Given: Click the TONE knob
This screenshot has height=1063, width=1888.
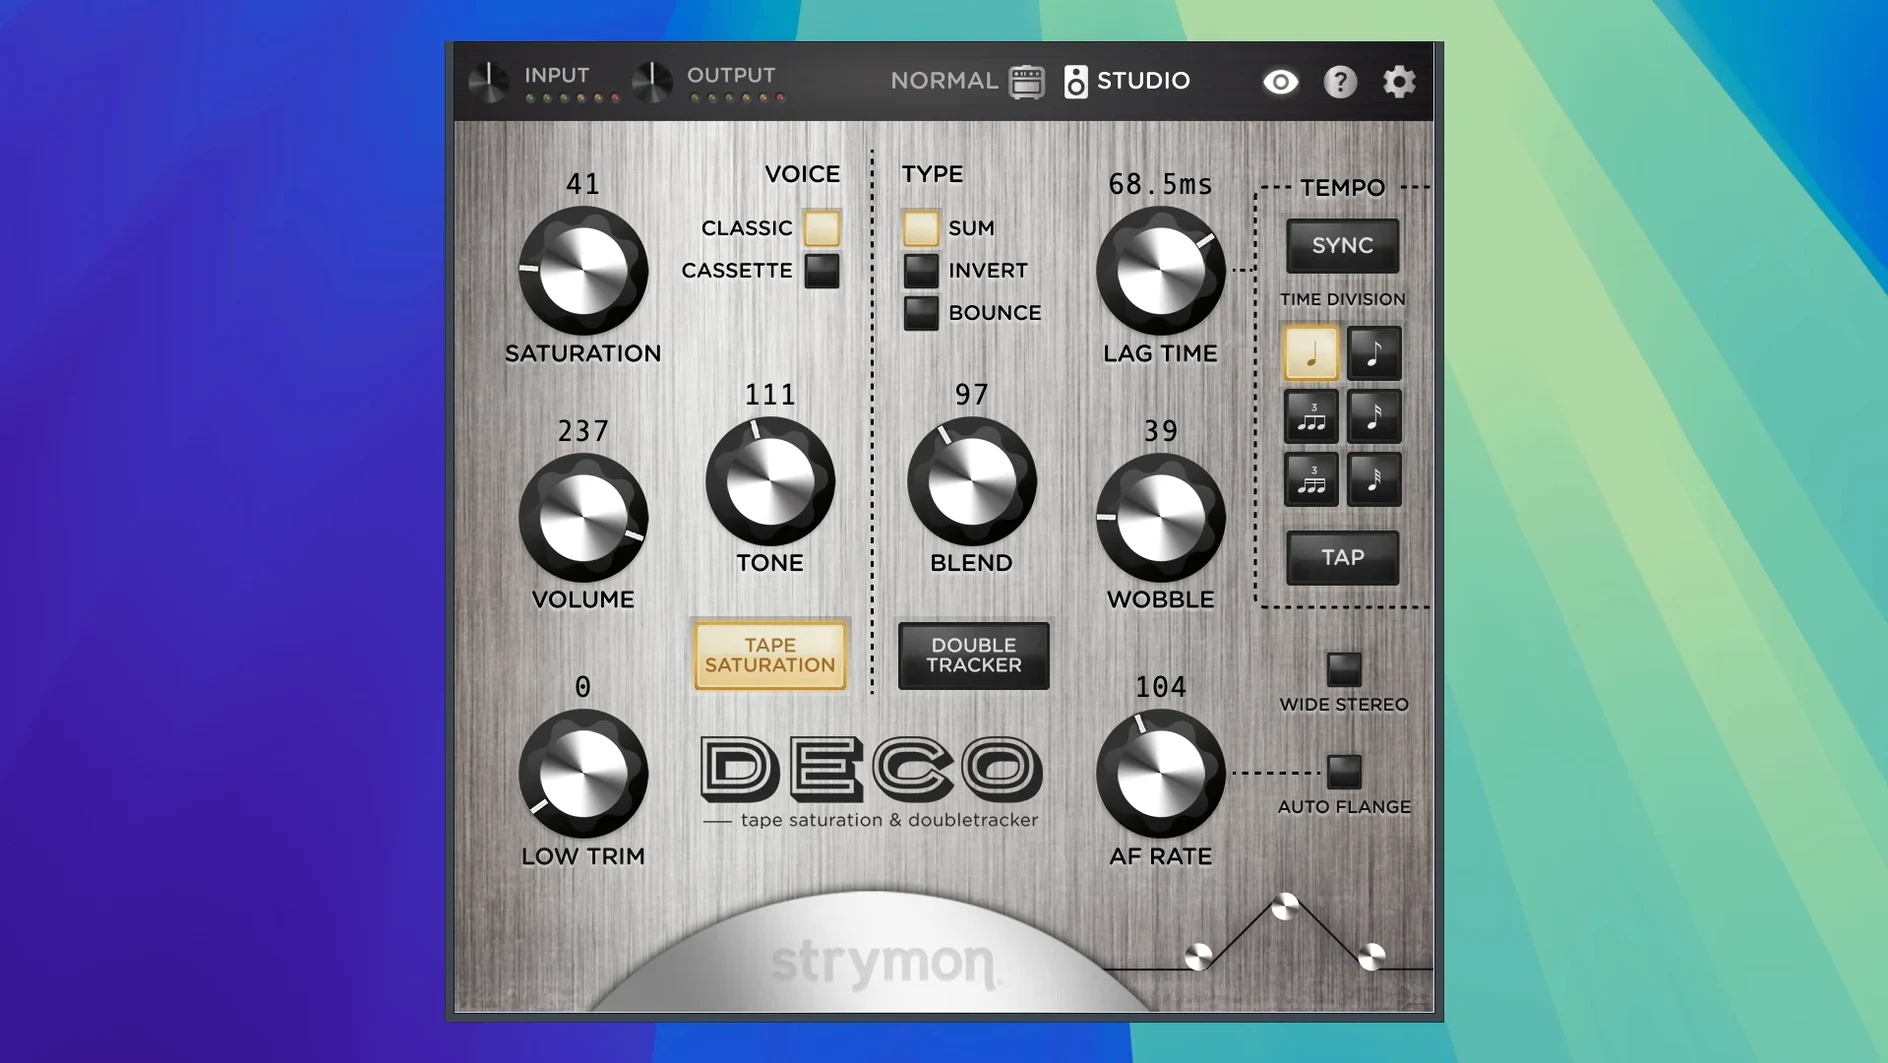Looking at the screenshot, I should coord(770,481).
